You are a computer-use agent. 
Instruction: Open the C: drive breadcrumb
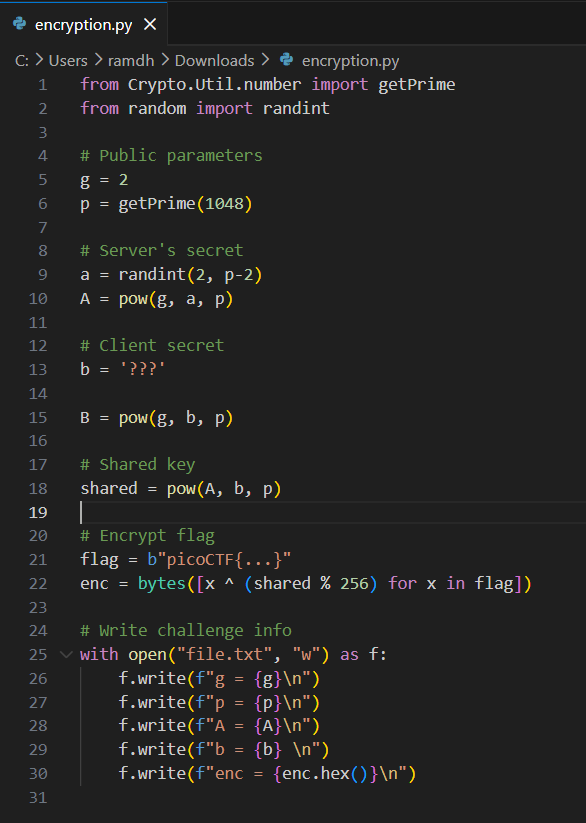pos(22,61)
